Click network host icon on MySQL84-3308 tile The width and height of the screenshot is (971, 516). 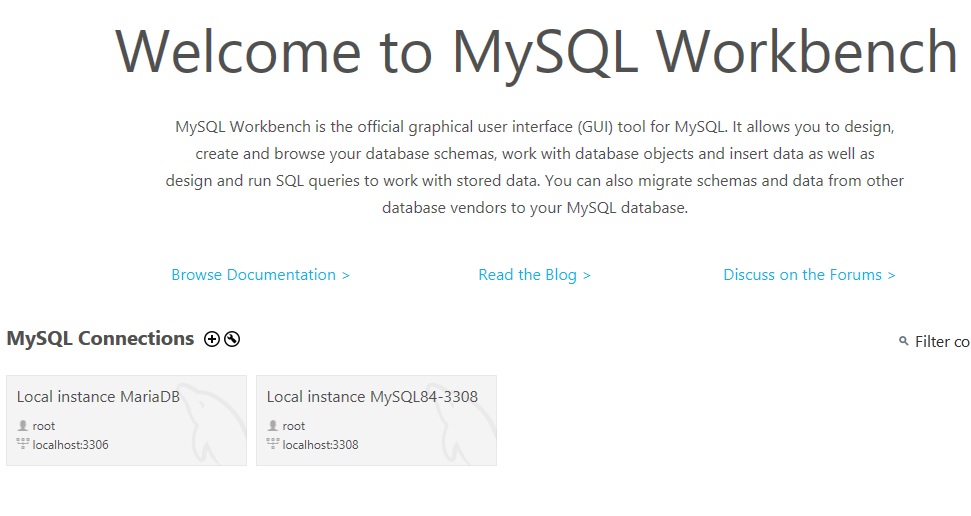(x=273, y=444)
